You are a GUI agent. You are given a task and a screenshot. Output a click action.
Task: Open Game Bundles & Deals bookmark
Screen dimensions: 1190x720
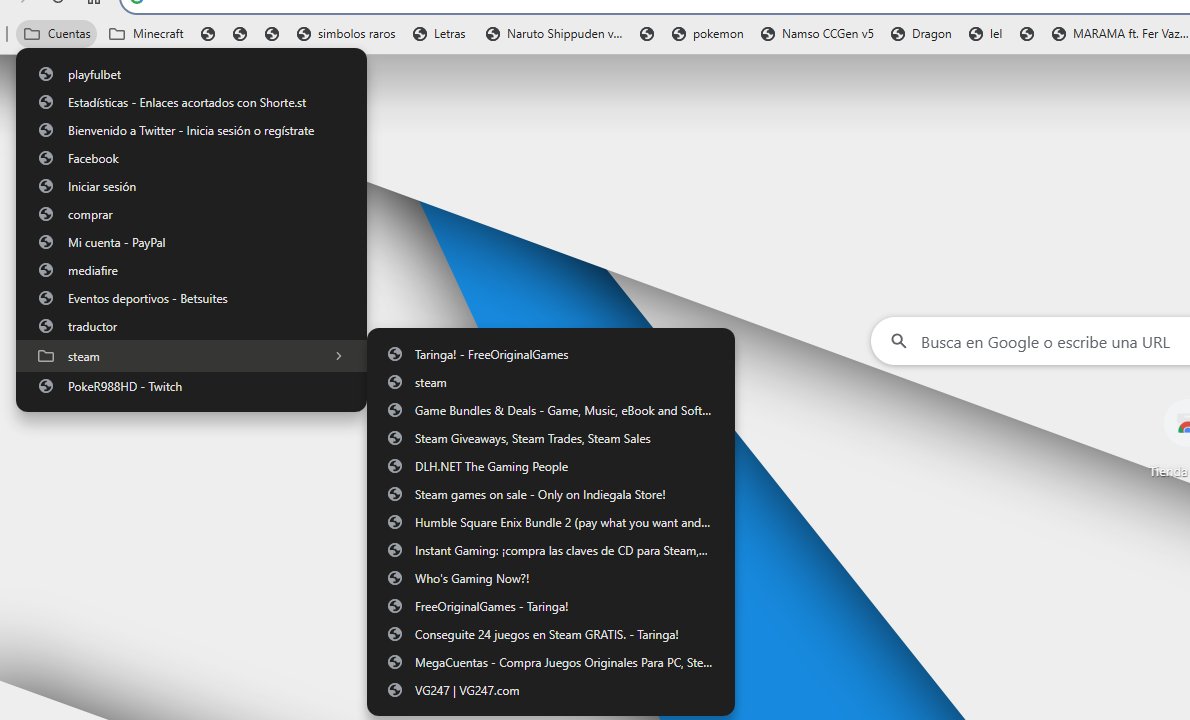[x=551, y=410]
